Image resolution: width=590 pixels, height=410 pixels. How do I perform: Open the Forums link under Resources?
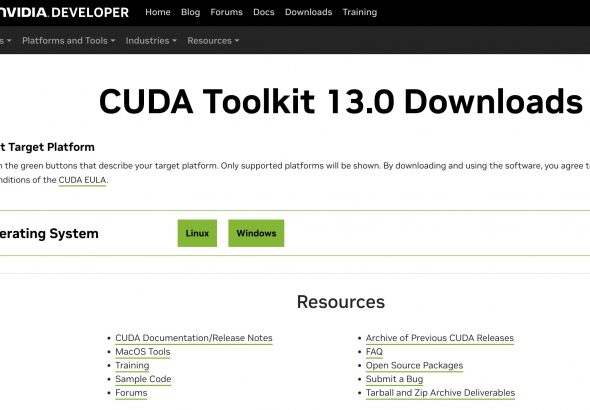coord(131,393)
